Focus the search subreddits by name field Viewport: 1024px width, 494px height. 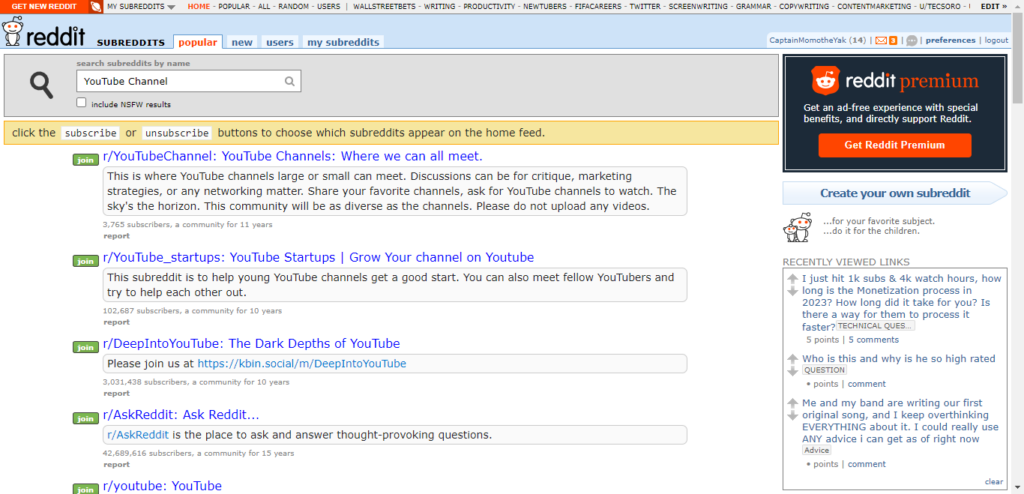(x=189, y=82)
